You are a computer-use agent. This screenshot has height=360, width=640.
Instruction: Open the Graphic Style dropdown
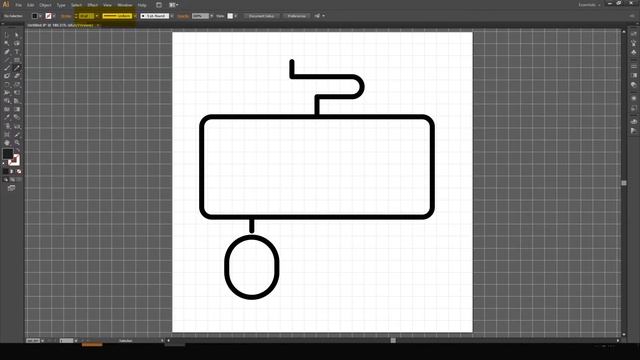236,16
